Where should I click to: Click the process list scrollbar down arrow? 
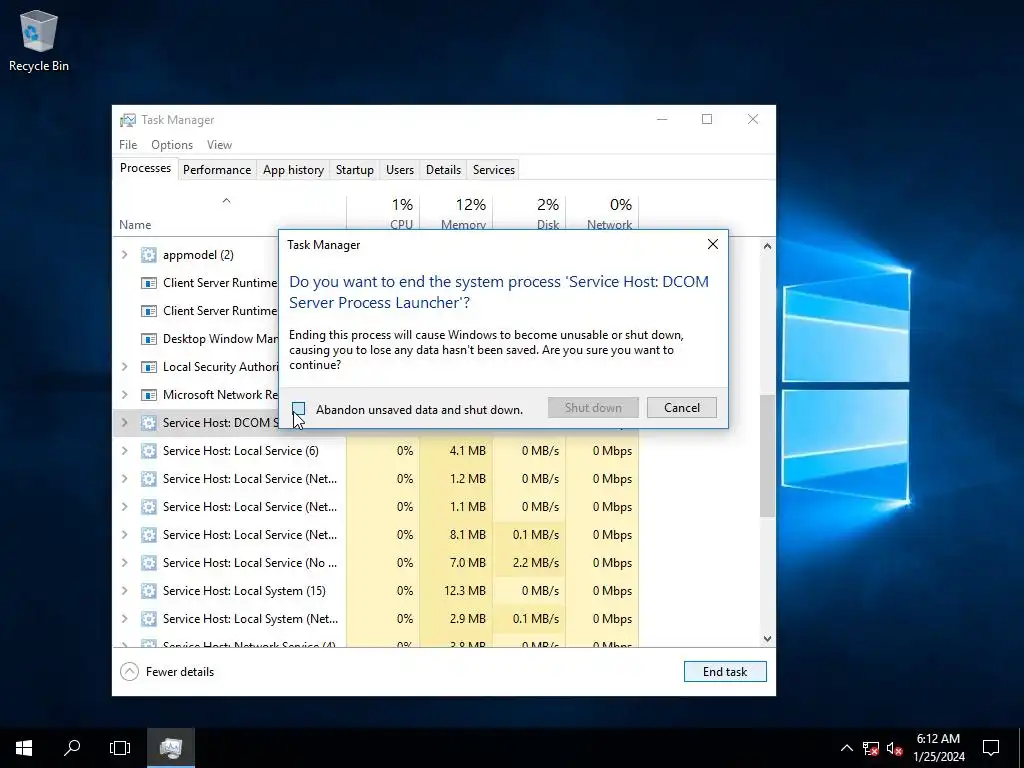click(x=767, y=639)
